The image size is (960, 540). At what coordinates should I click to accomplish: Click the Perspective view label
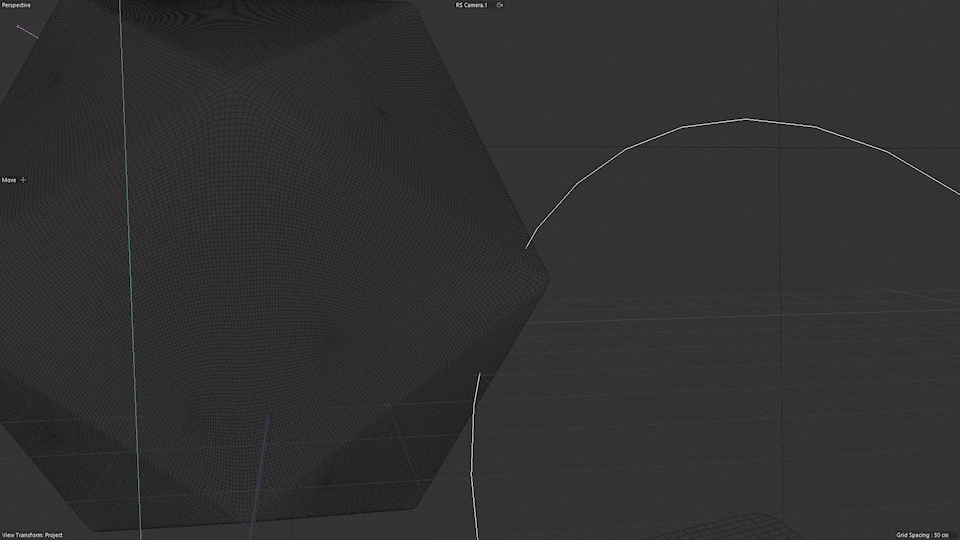pyautogui.click(x=16, y=5)
